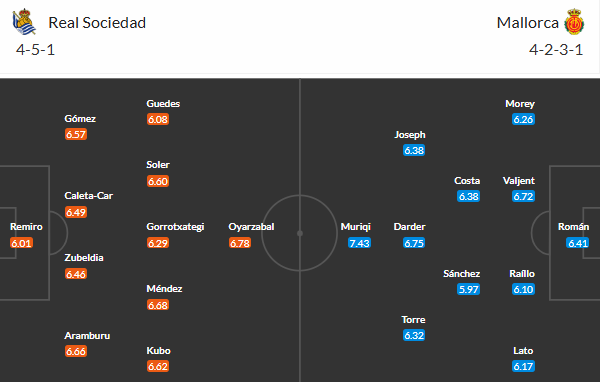Select Valjent's 6.72 rating badge
This screenshot has height=382, width=600.
click(x=523, y=196)
